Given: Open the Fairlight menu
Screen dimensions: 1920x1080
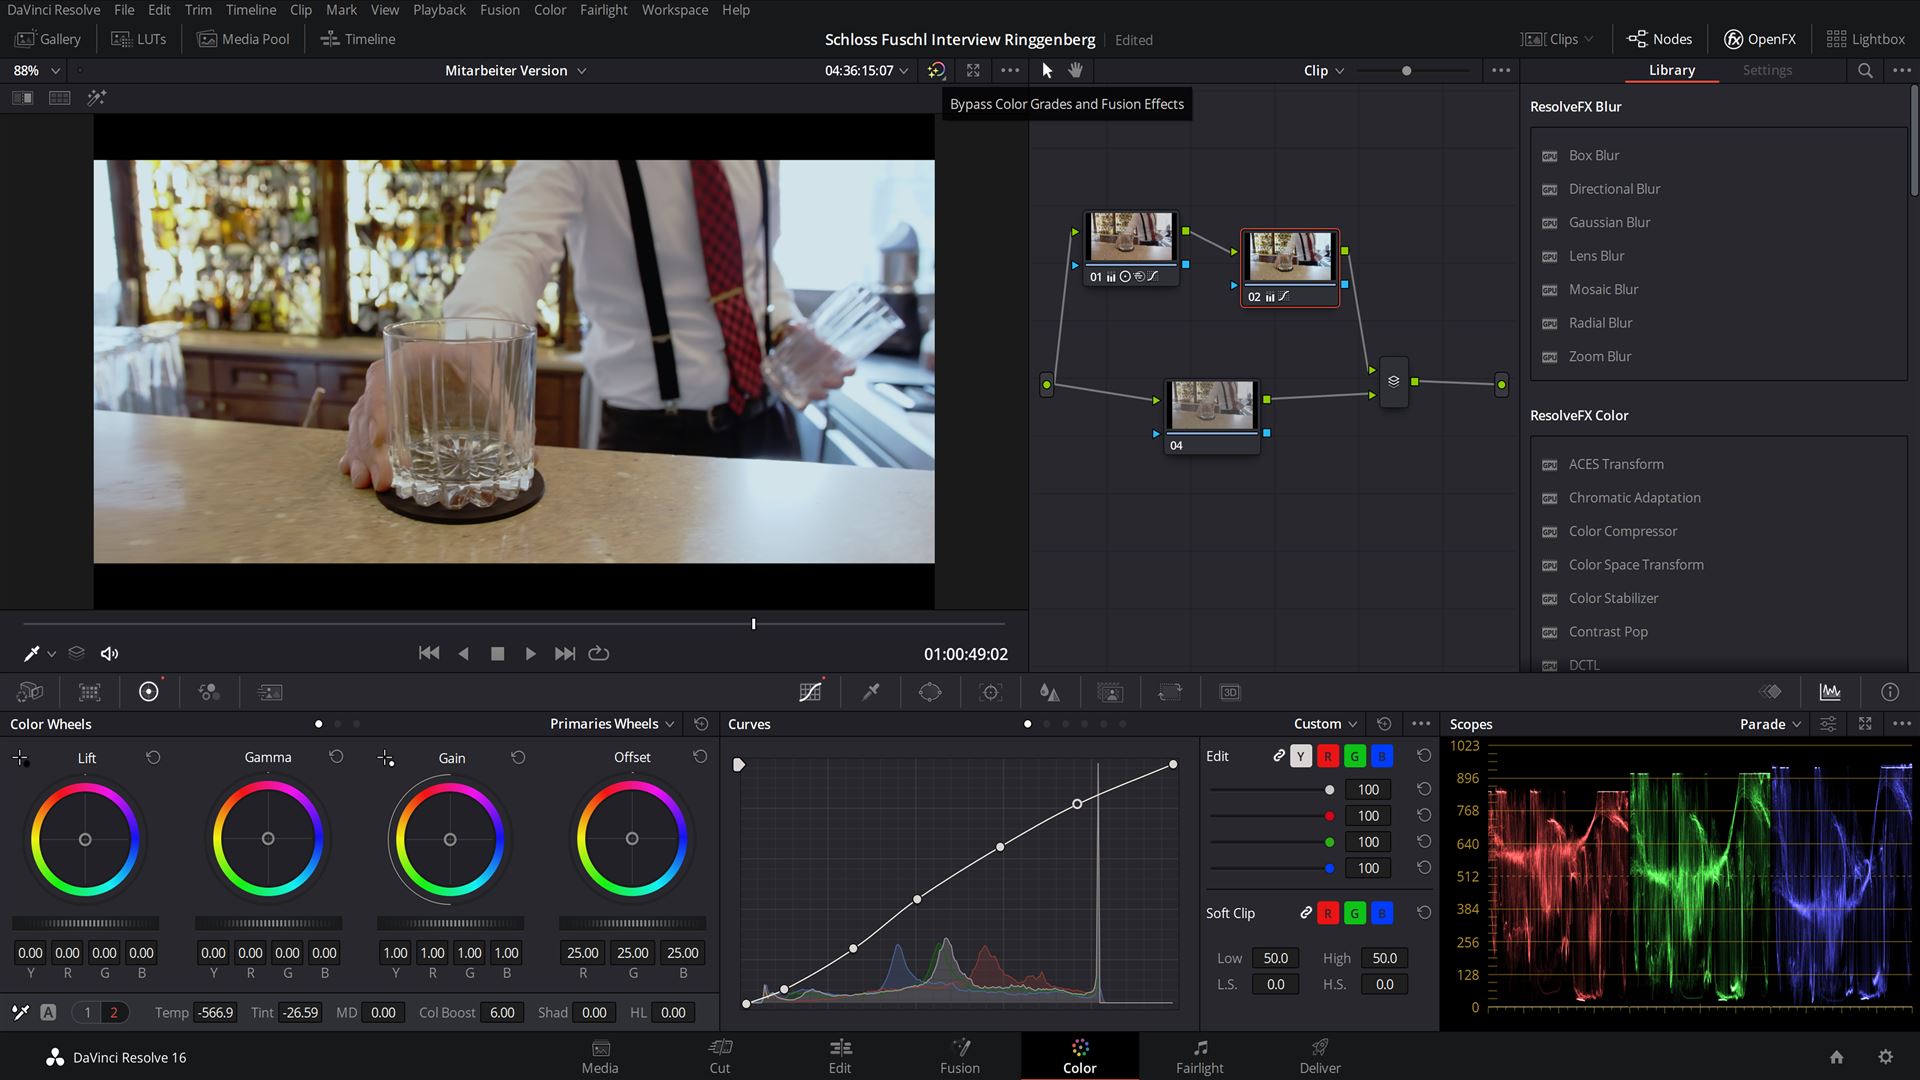Looking at the screenshot, I should pyautogui.click(x=603, y=10).
